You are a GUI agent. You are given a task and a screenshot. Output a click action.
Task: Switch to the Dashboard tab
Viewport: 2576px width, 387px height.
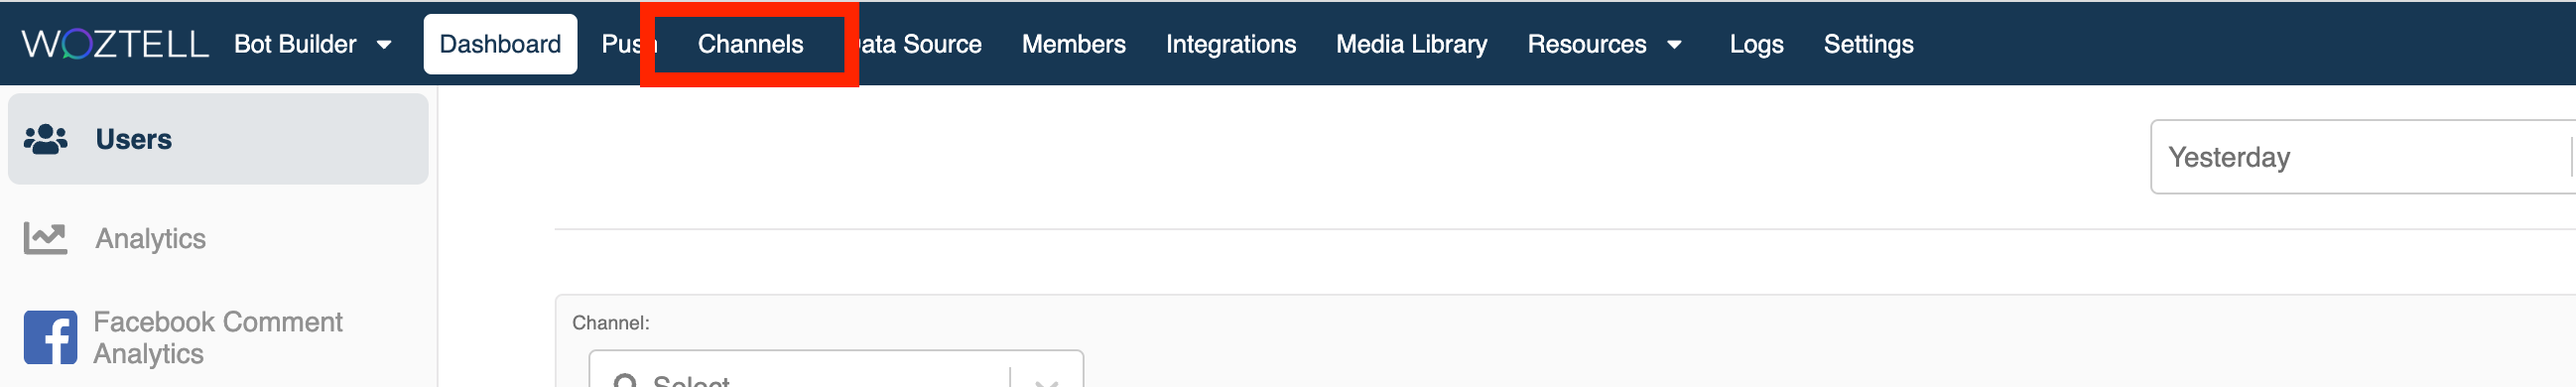500,44
